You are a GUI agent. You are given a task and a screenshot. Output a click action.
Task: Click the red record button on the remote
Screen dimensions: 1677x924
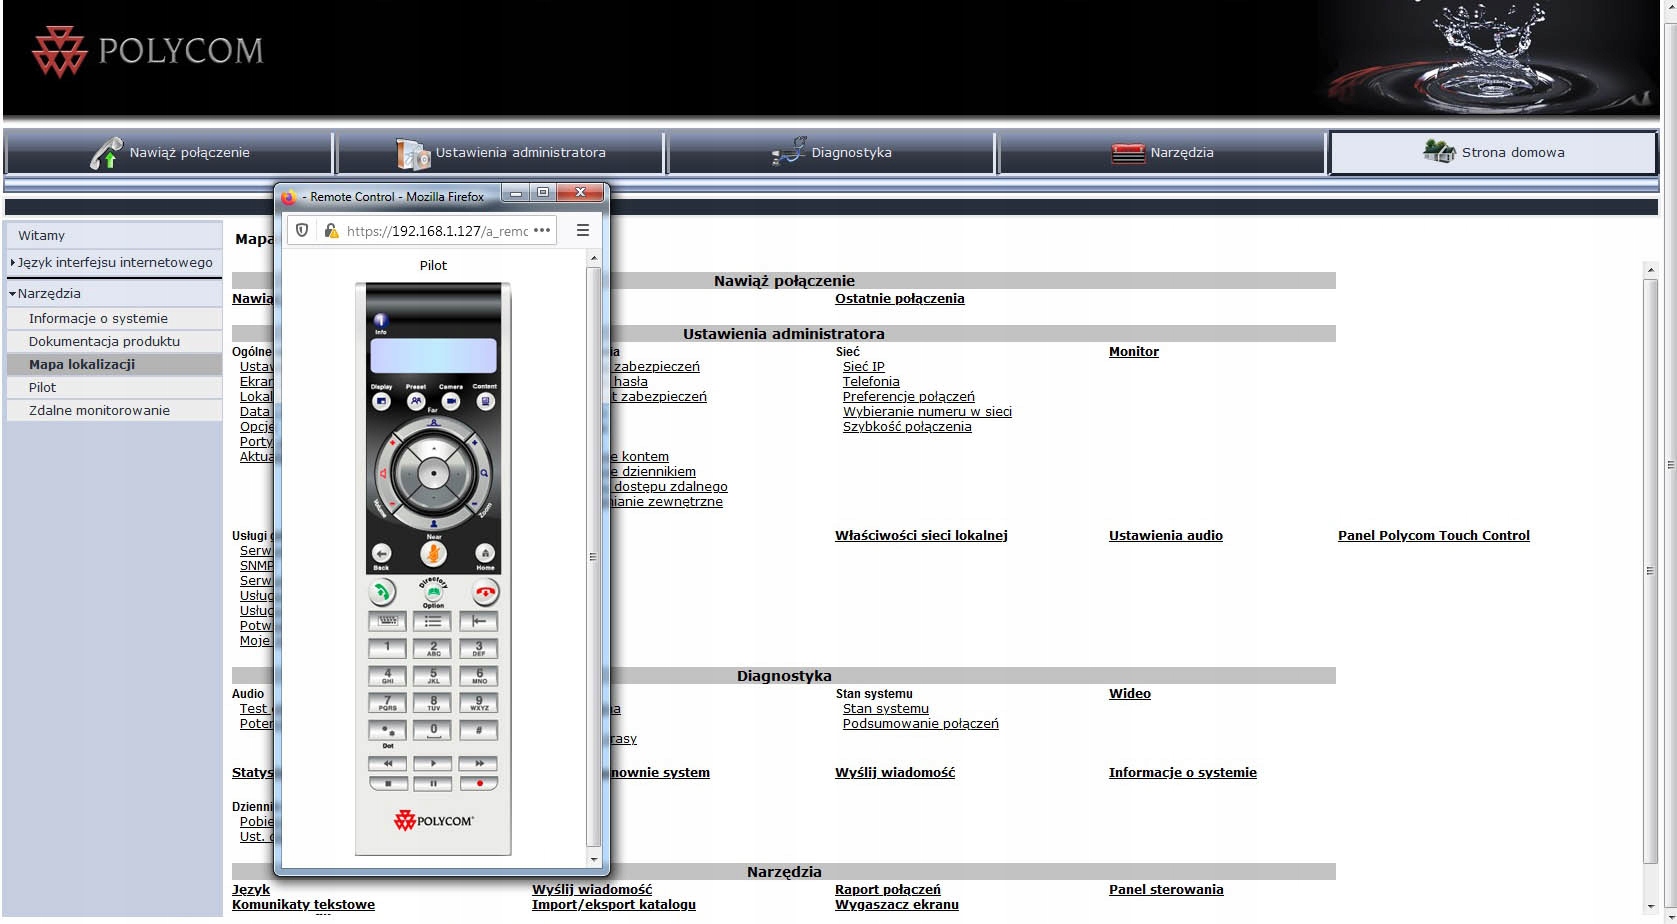[479, 784]
